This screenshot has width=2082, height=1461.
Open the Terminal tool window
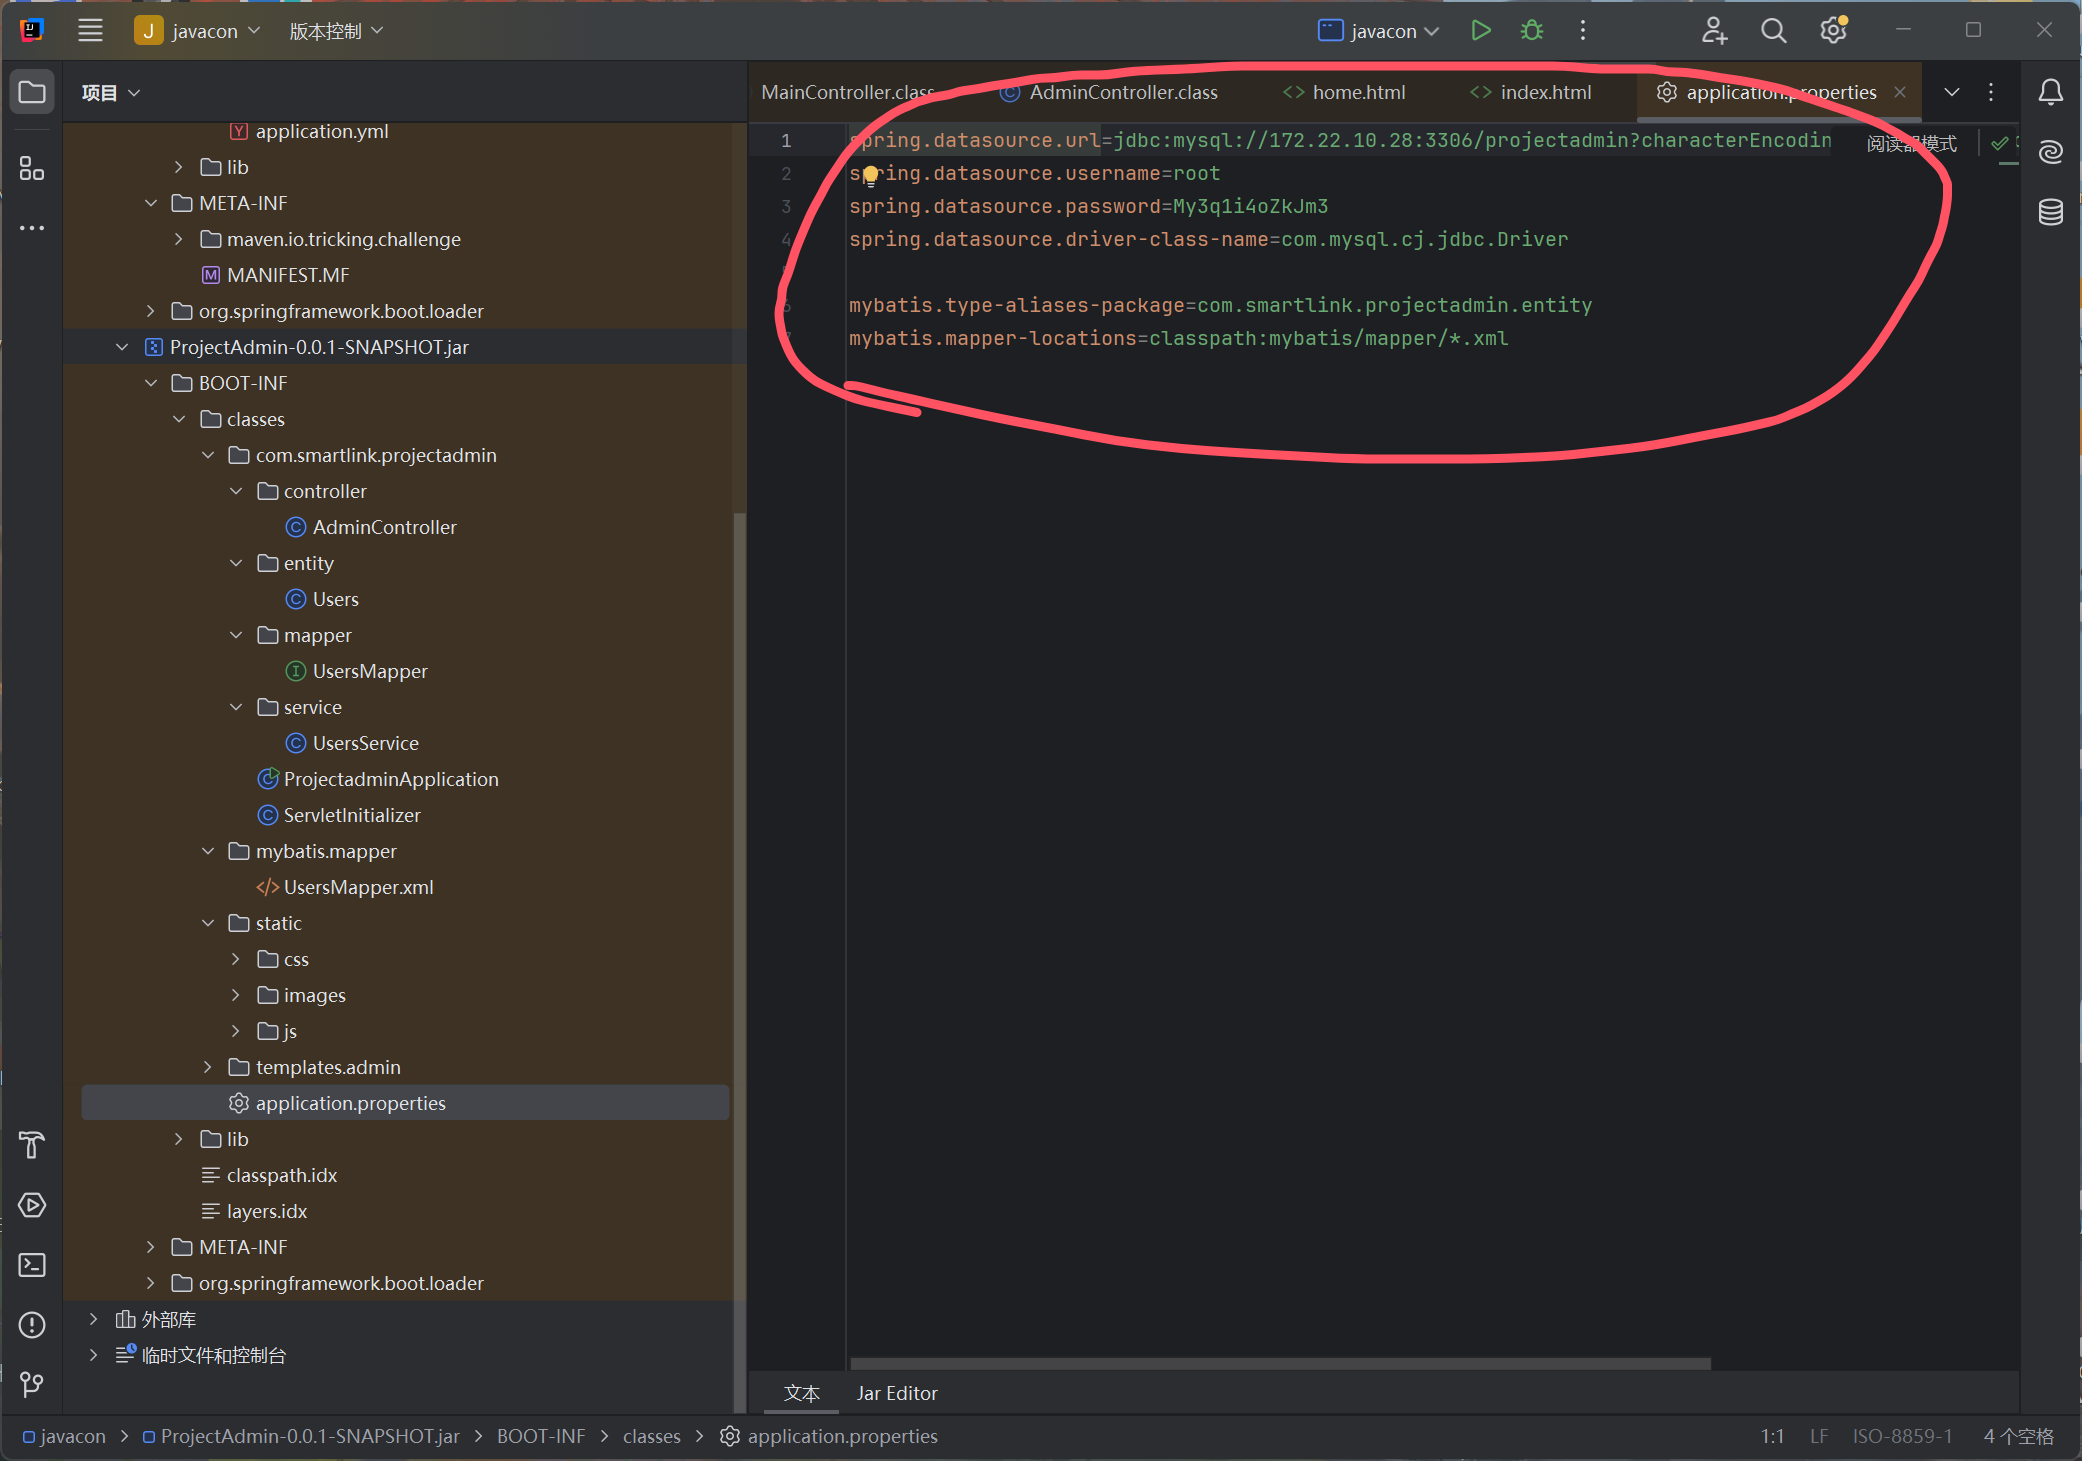click(32, 1265)
